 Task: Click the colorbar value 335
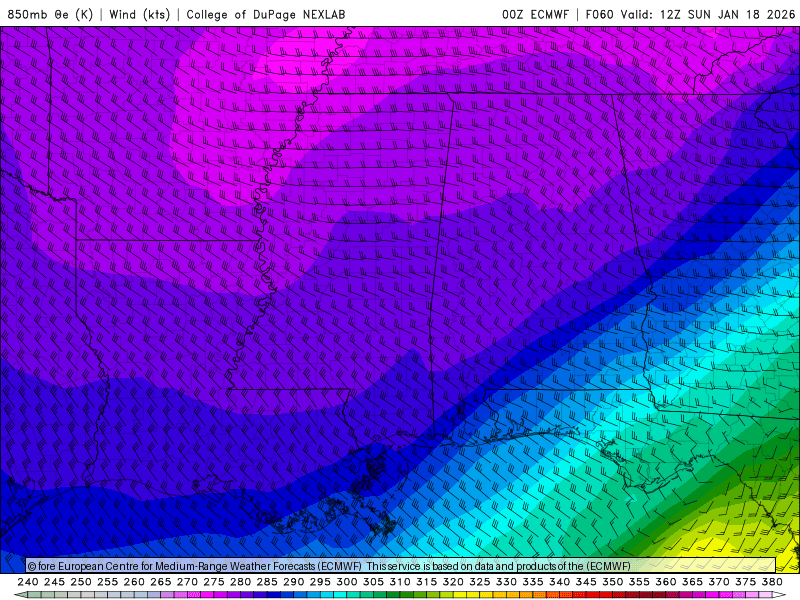[x=533, y=582]
